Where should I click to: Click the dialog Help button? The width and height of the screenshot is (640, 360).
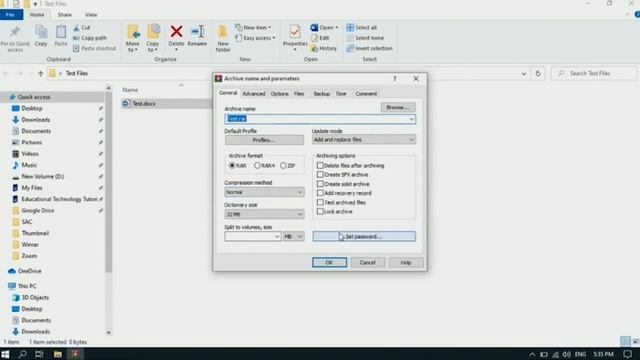point(406,262)
